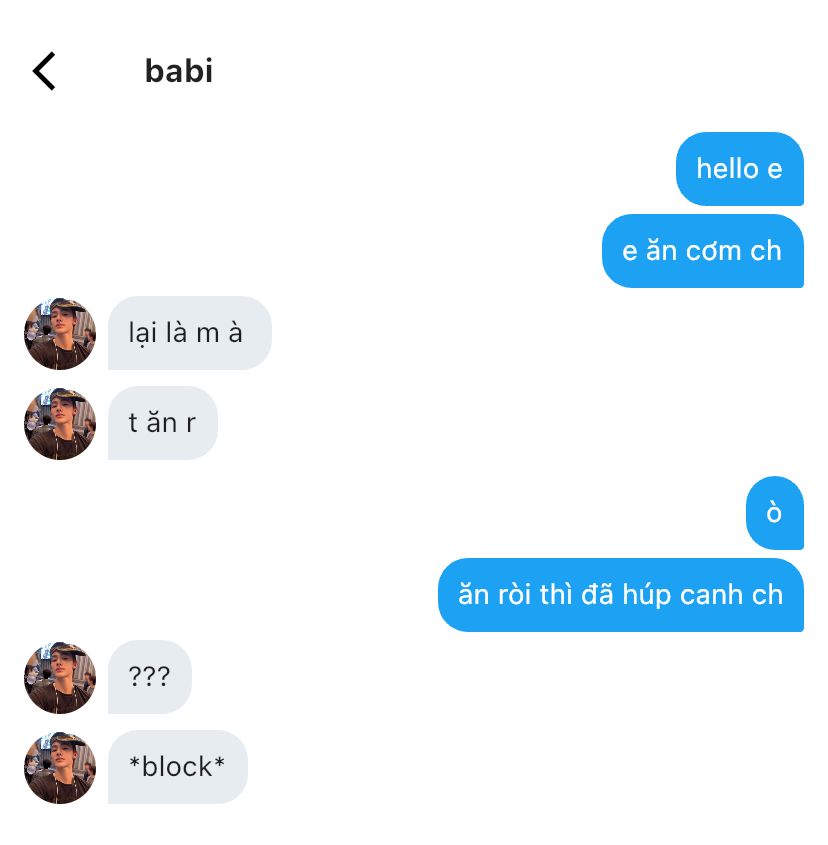Screen dimensions: 828x845
Task: Select the 'lại là m à' message
Action: [190, 333]
